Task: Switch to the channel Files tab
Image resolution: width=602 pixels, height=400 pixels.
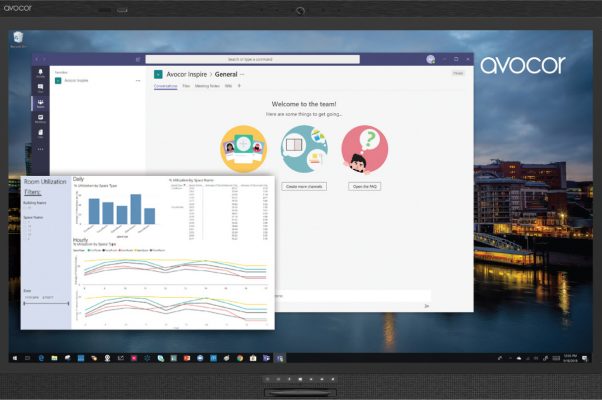Action: tap(186, 86)
